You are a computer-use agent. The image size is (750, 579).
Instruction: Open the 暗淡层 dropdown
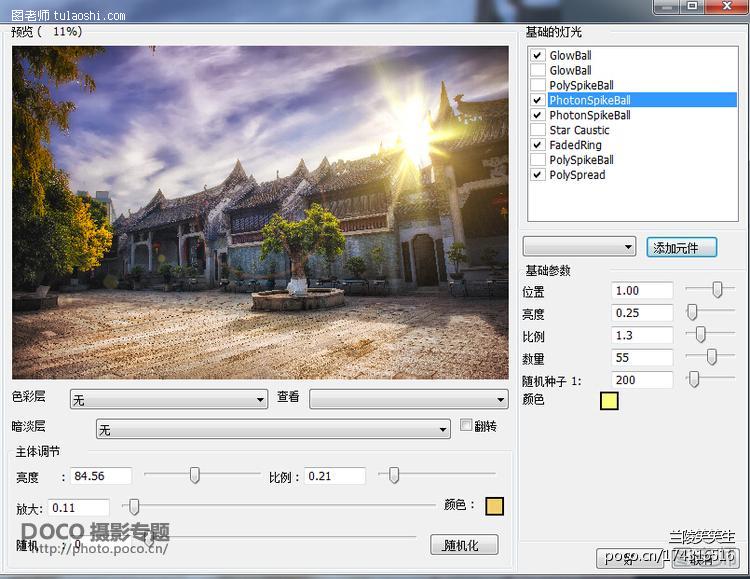click(x=273, y=429)
